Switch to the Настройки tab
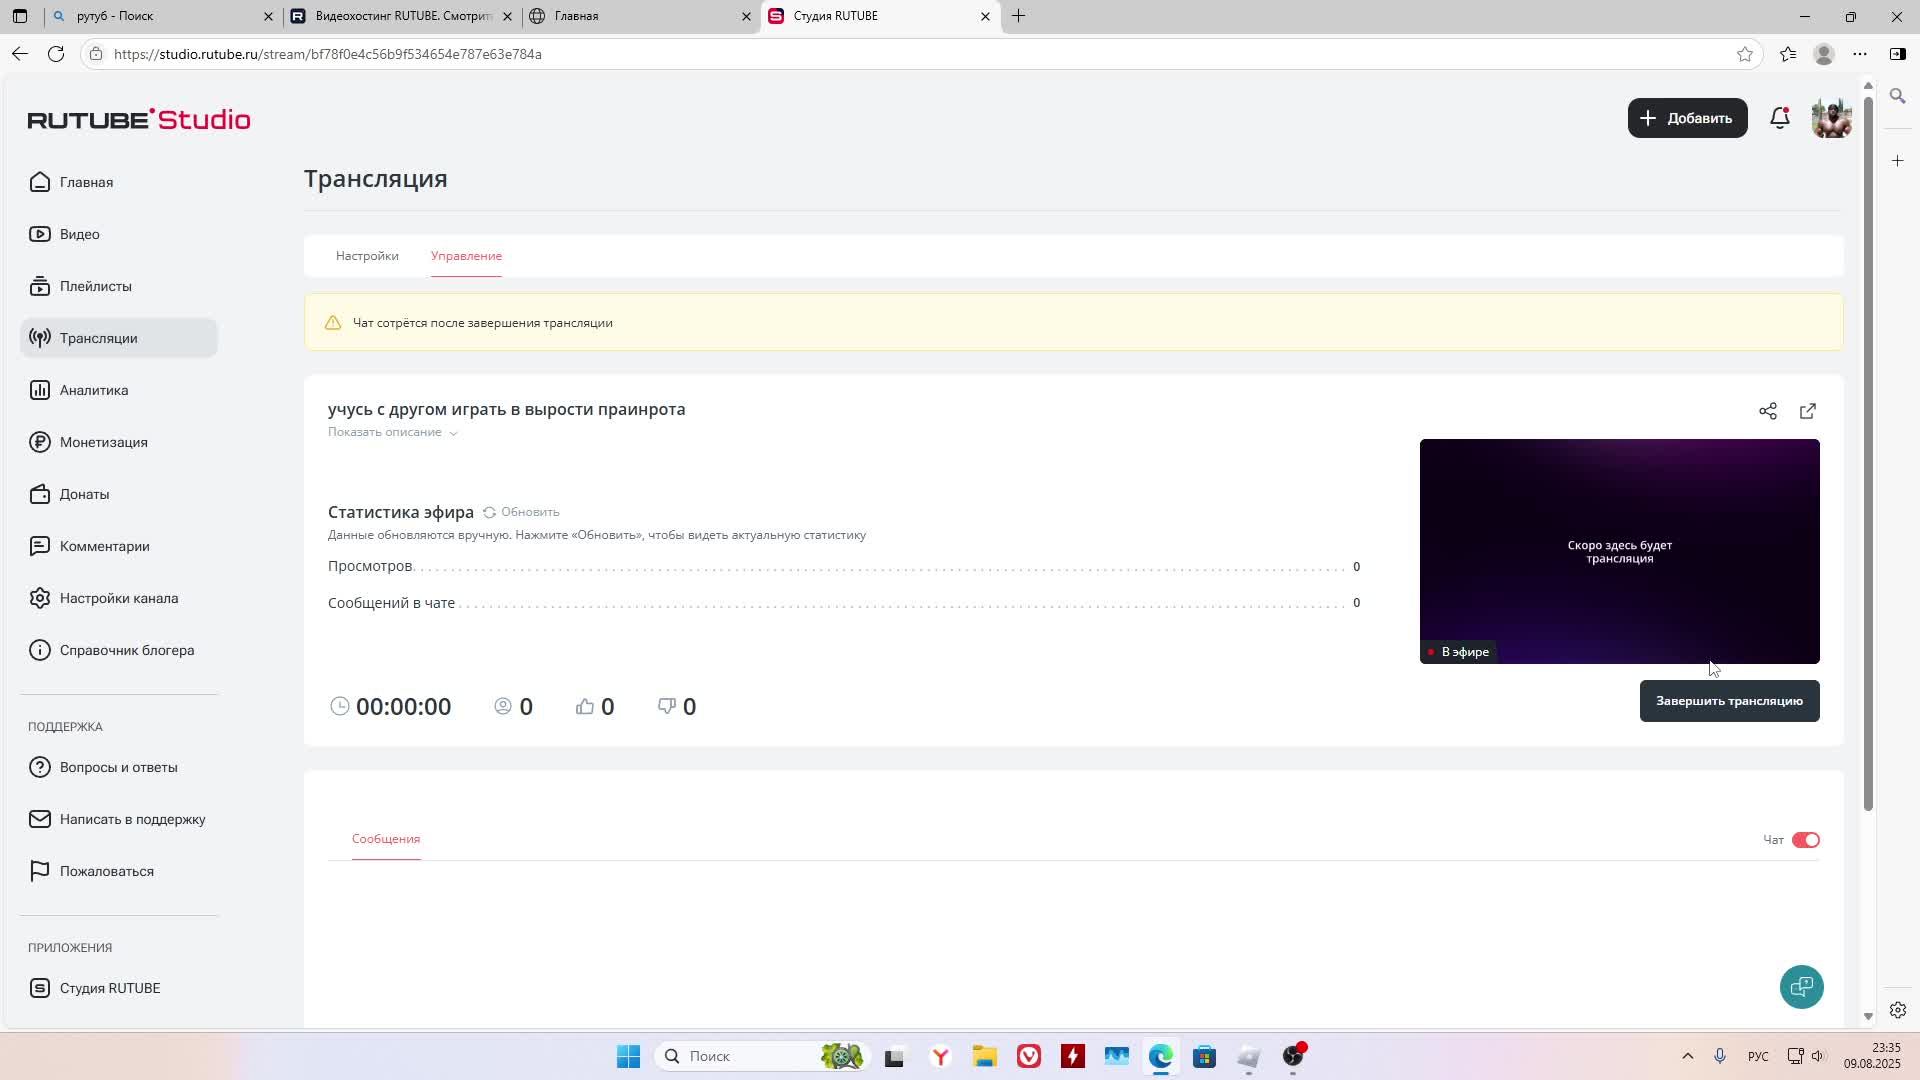Screen dimensions: 1920x1080 click(x=367, y=256)
